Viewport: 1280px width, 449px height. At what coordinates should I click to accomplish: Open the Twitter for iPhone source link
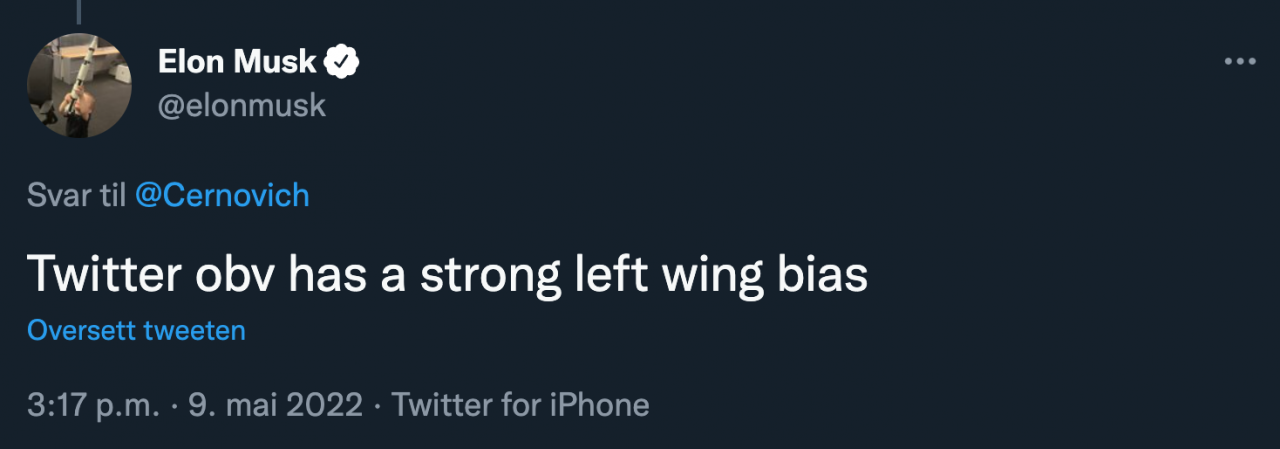tap(520, 405)
